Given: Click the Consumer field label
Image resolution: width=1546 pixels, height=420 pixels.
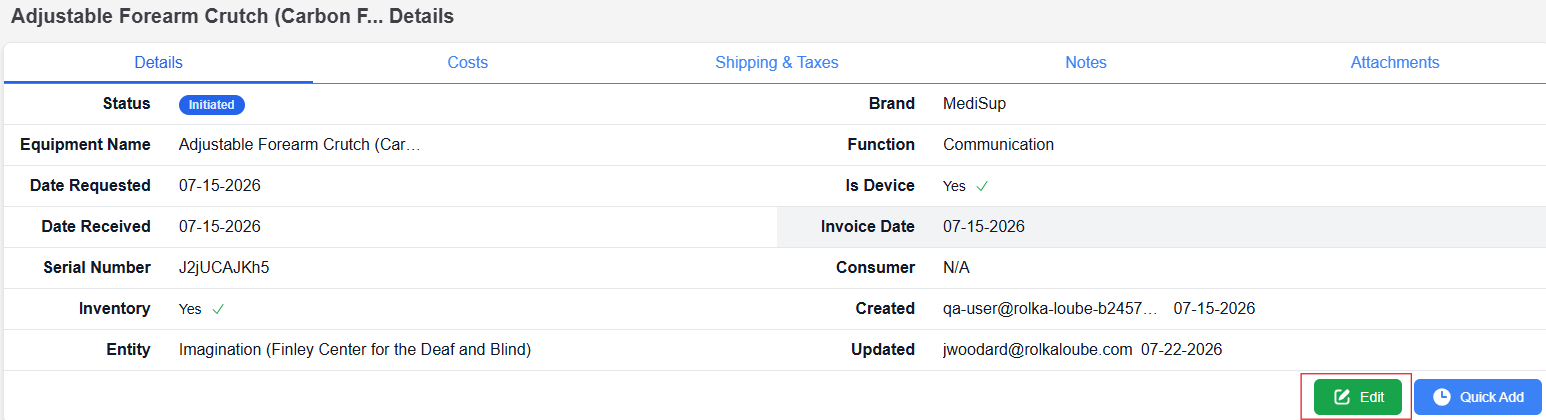Looking at the screenshot, I should tap(875, 268).
